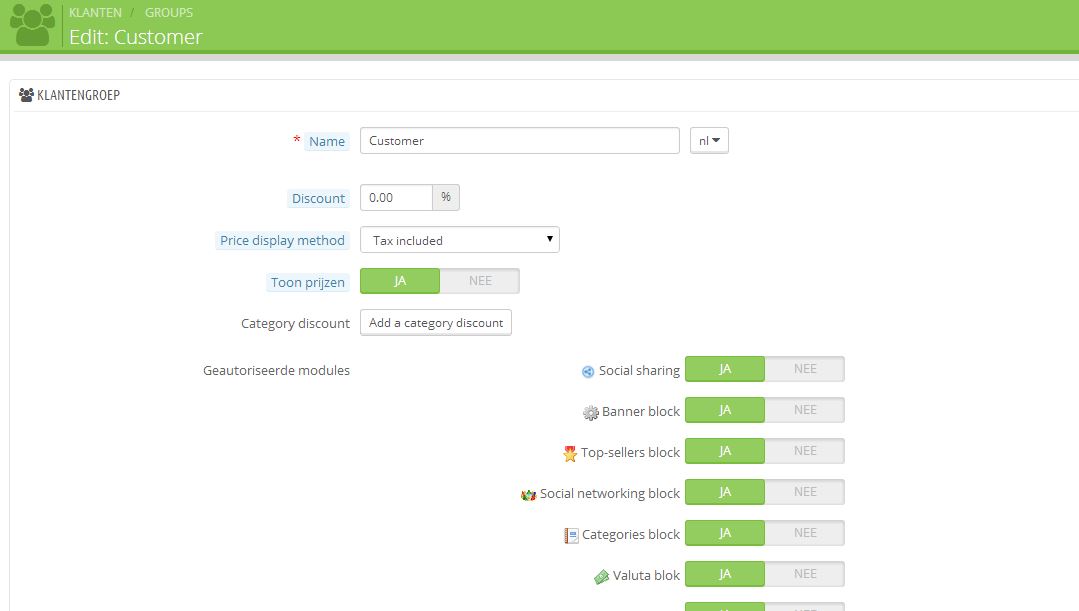
Task: Set Toon prijzen to NEE
Action: [480, 281]
